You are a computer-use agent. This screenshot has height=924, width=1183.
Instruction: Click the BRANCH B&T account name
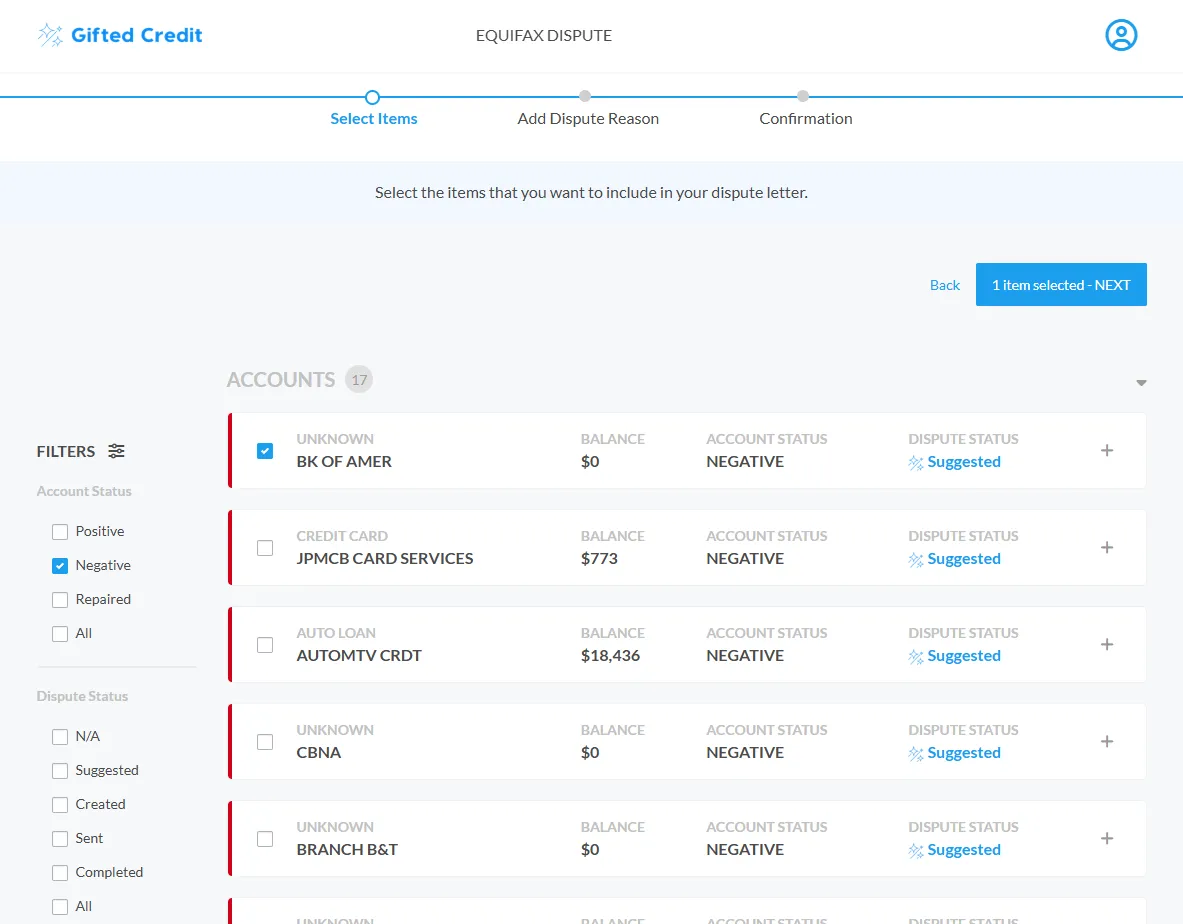point(347,850)
